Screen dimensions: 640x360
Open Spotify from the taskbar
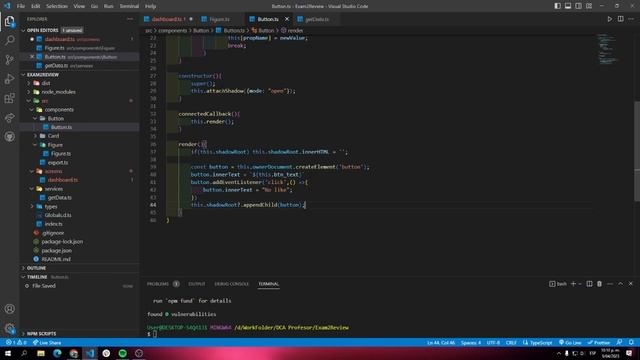[122, 353]
